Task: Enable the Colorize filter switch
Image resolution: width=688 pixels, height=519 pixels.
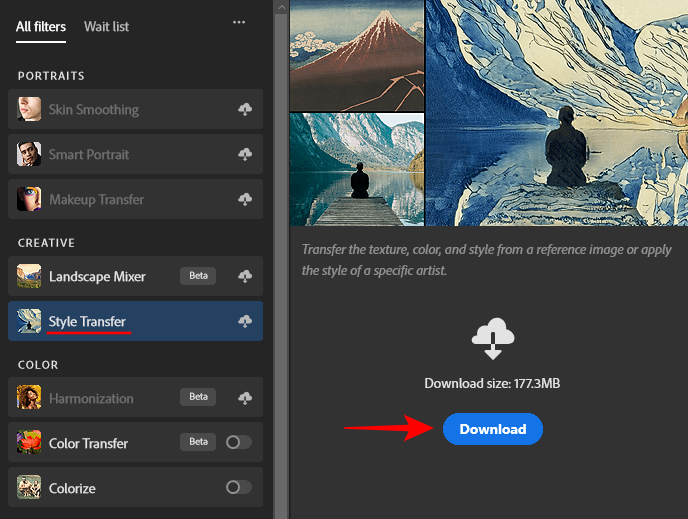Action: point(239,487)
